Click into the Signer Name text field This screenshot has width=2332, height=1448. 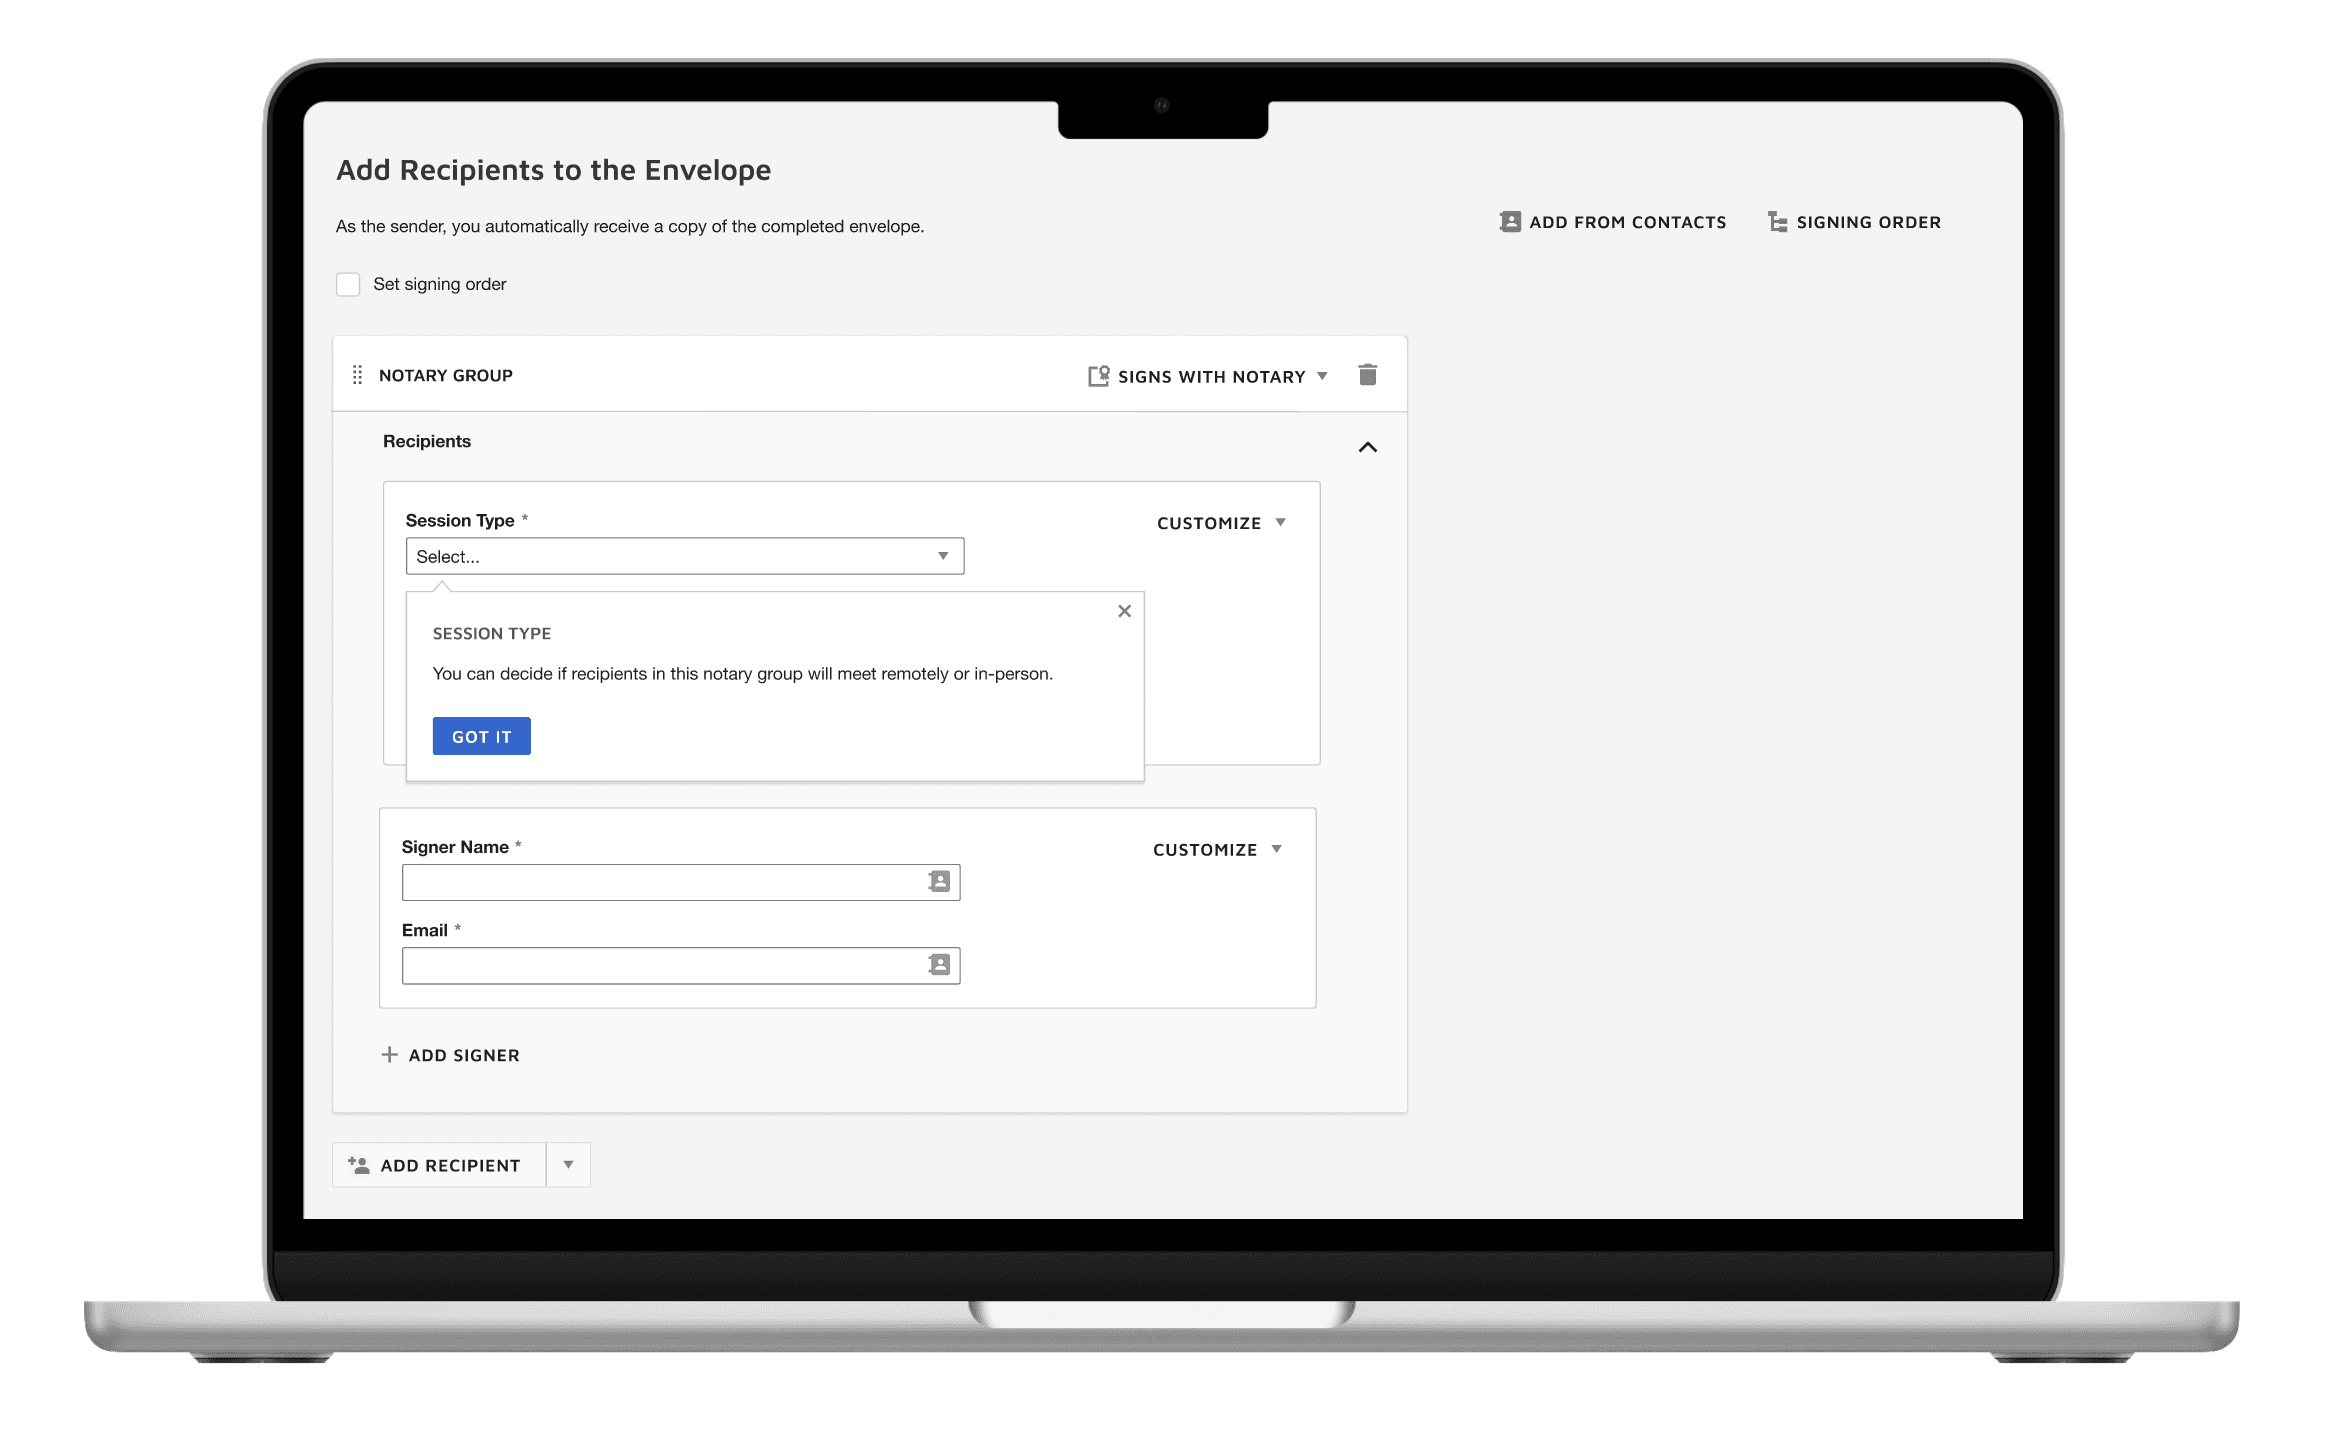(660, 882)
